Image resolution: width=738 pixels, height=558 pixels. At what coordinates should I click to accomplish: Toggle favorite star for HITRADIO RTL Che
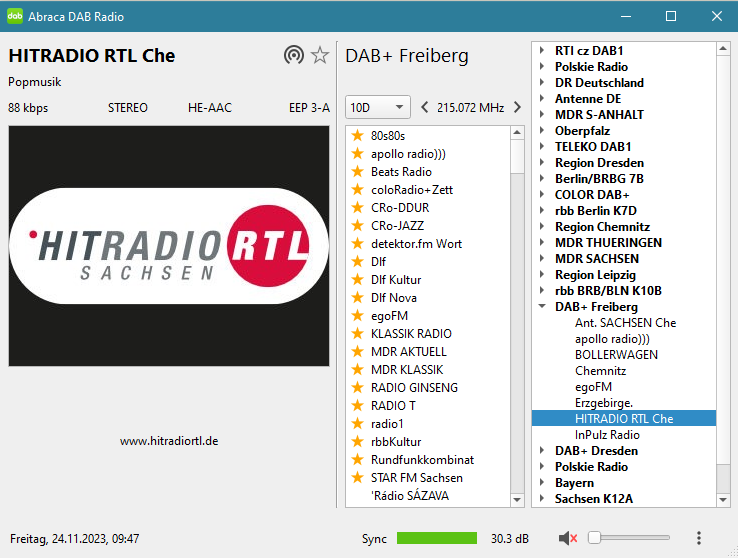click(x=320, y=55)
